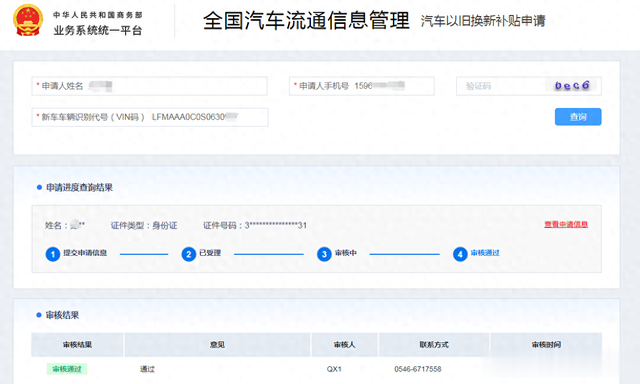Click the 审核结果 column header
The height and width of the screenshot is (384, 640).
pos(77,345)
